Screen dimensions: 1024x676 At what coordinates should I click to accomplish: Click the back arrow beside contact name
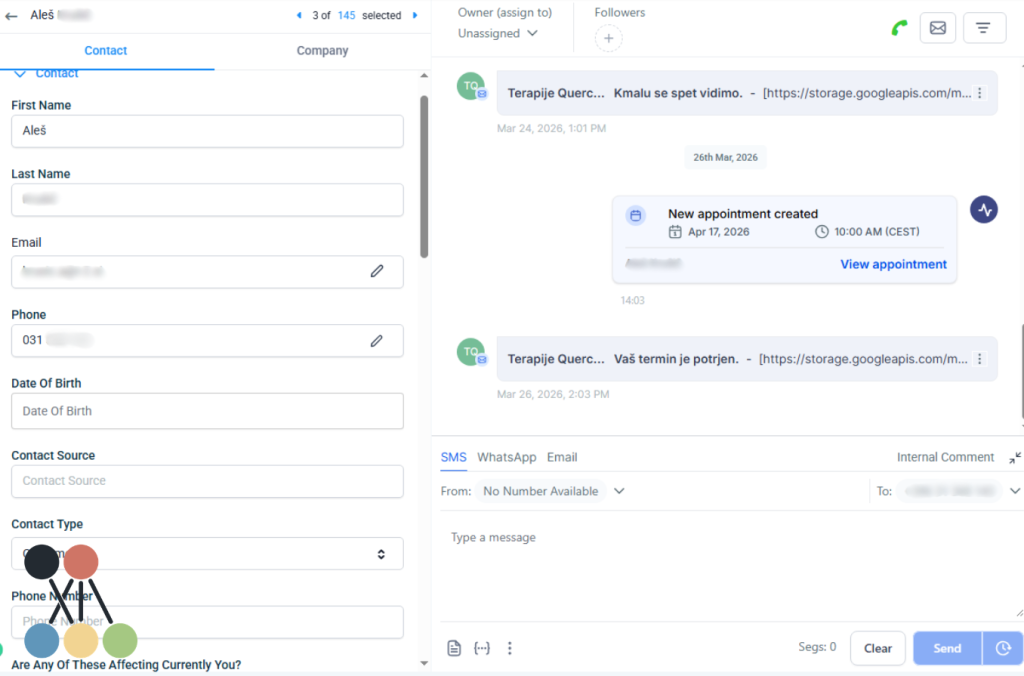(x=12, y=16)
